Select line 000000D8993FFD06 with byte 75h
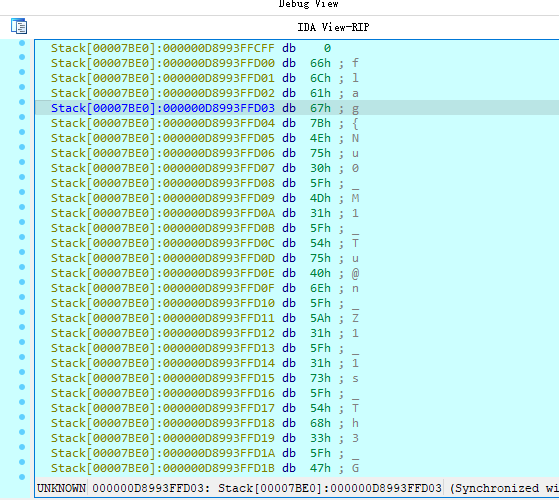Viewport: 559px width, 500px height. [x=205, y=153]
